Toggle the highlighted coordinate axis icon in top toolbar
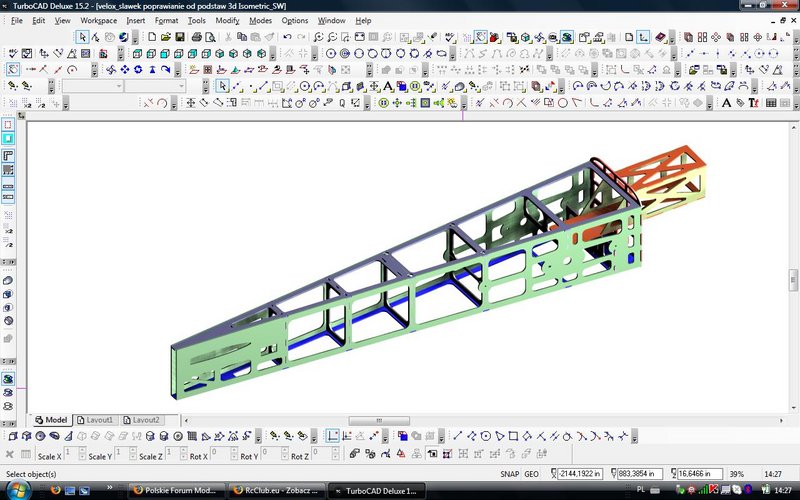The width and height of the screenshot is (800, 500). point(643,37)
